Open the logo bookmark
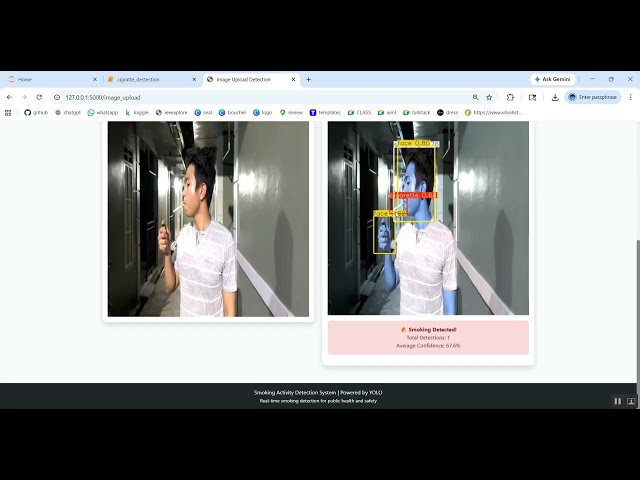The height and width of the screenshot is (480, 640). [x=262, y=113]
